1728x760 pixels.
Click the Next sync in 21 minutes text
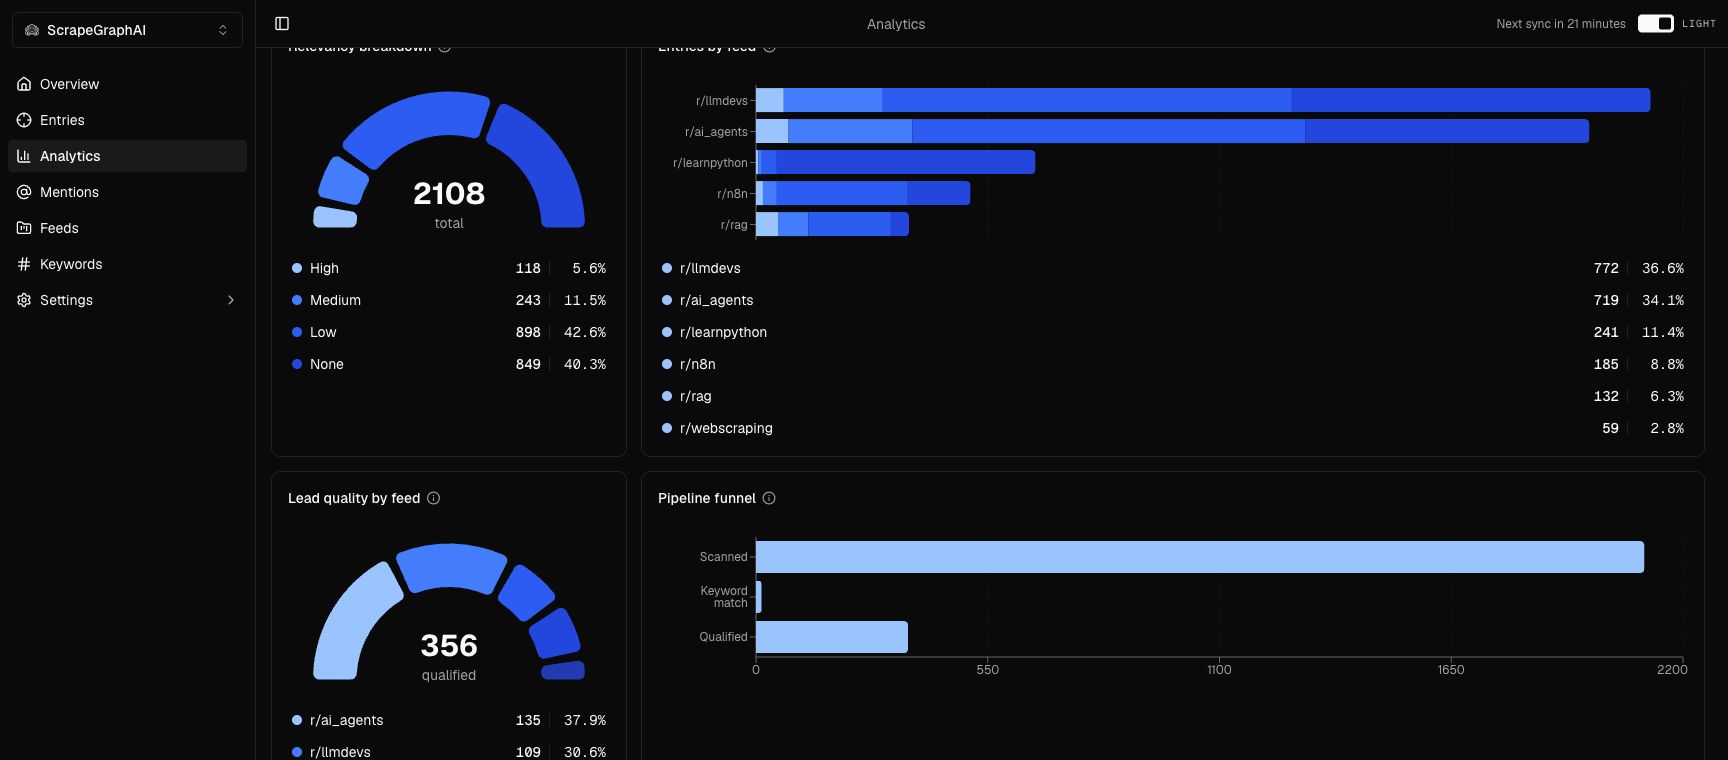click(x=1561, y=24)
